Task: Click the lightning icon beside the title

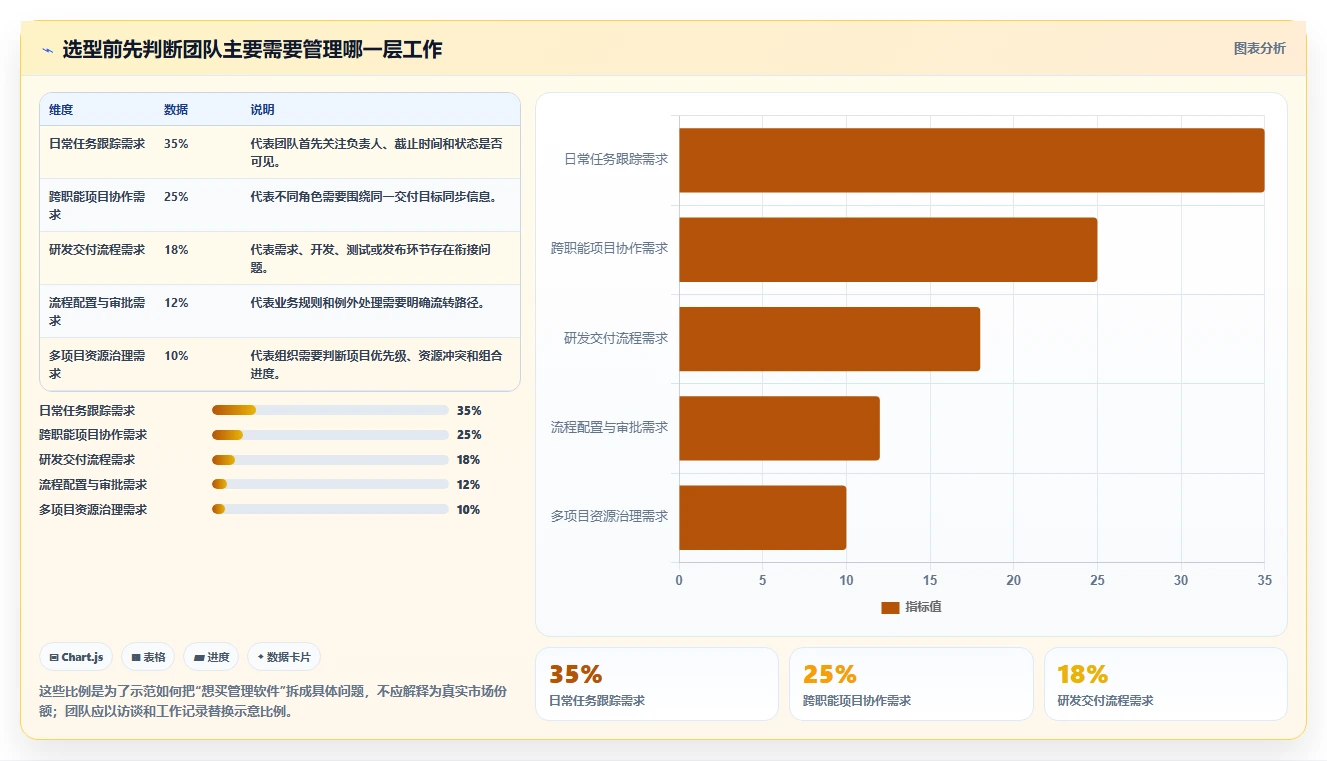Action: [x=47, y=50]
